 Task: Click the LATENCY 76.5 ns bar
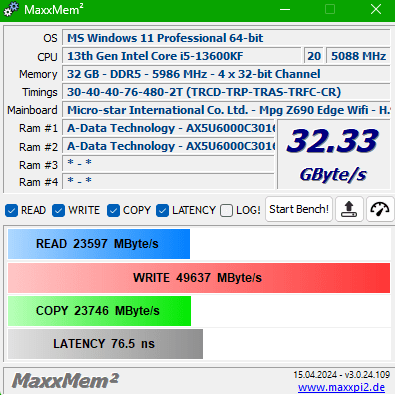click(105, 344)
